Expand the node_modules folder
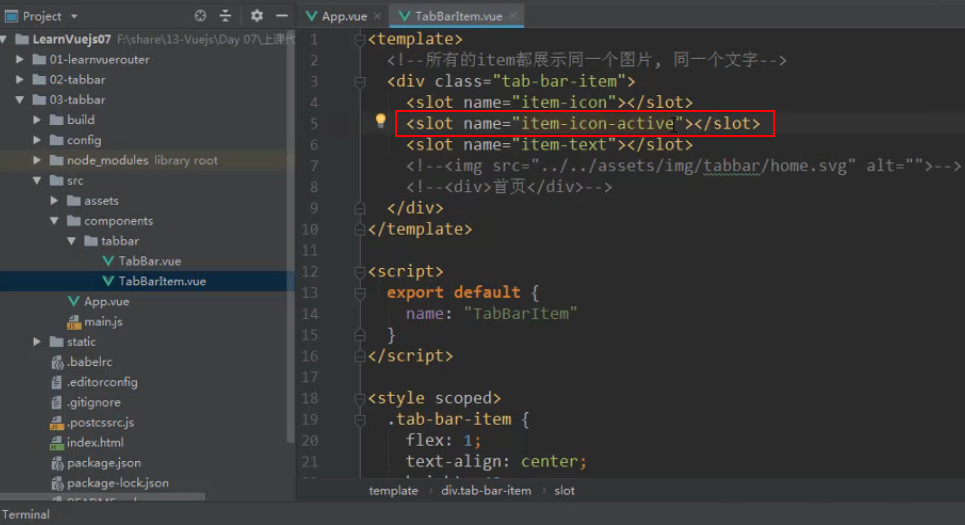Screen dimensions: 965x525 (x=37, y=160)
